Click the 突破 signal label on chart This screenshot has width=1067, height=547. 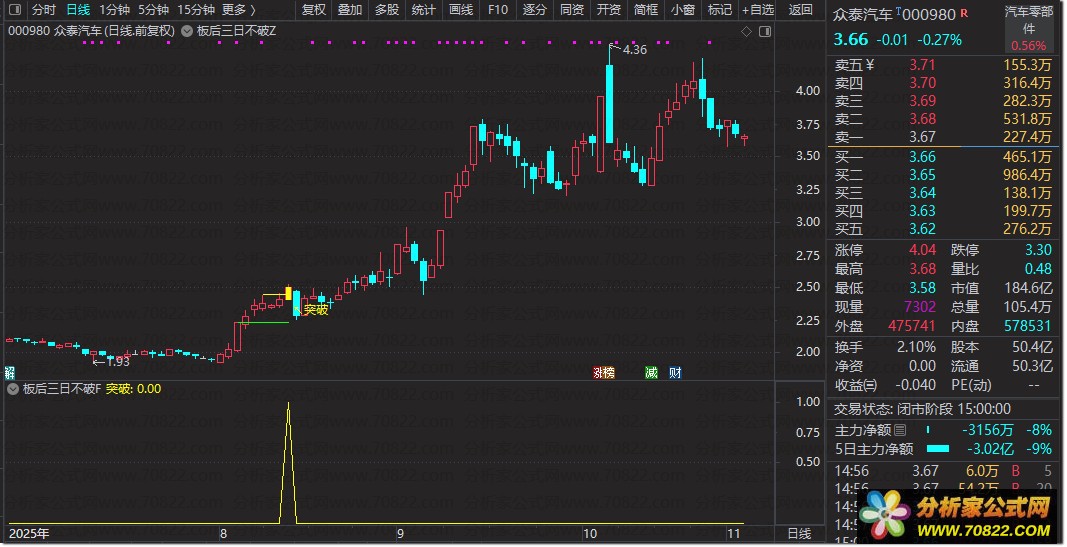point(316,310)
